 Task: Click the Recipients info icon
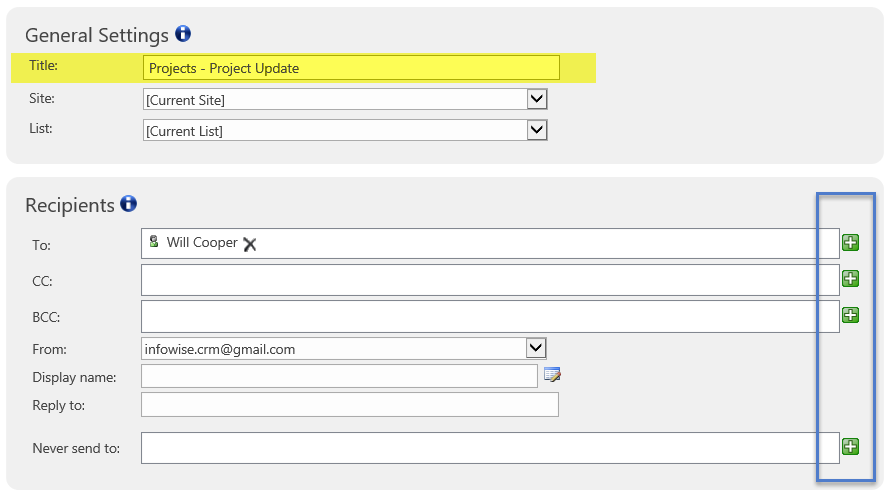(x=129, y=203)
